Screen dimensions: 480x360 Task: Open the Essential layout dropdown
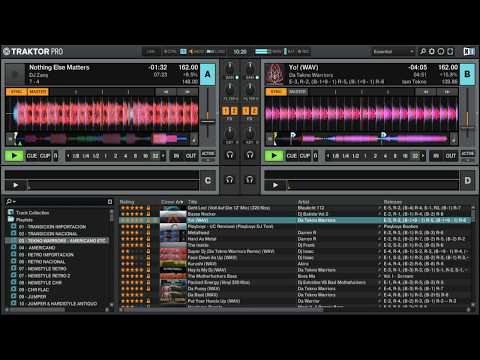click(393, 52)
